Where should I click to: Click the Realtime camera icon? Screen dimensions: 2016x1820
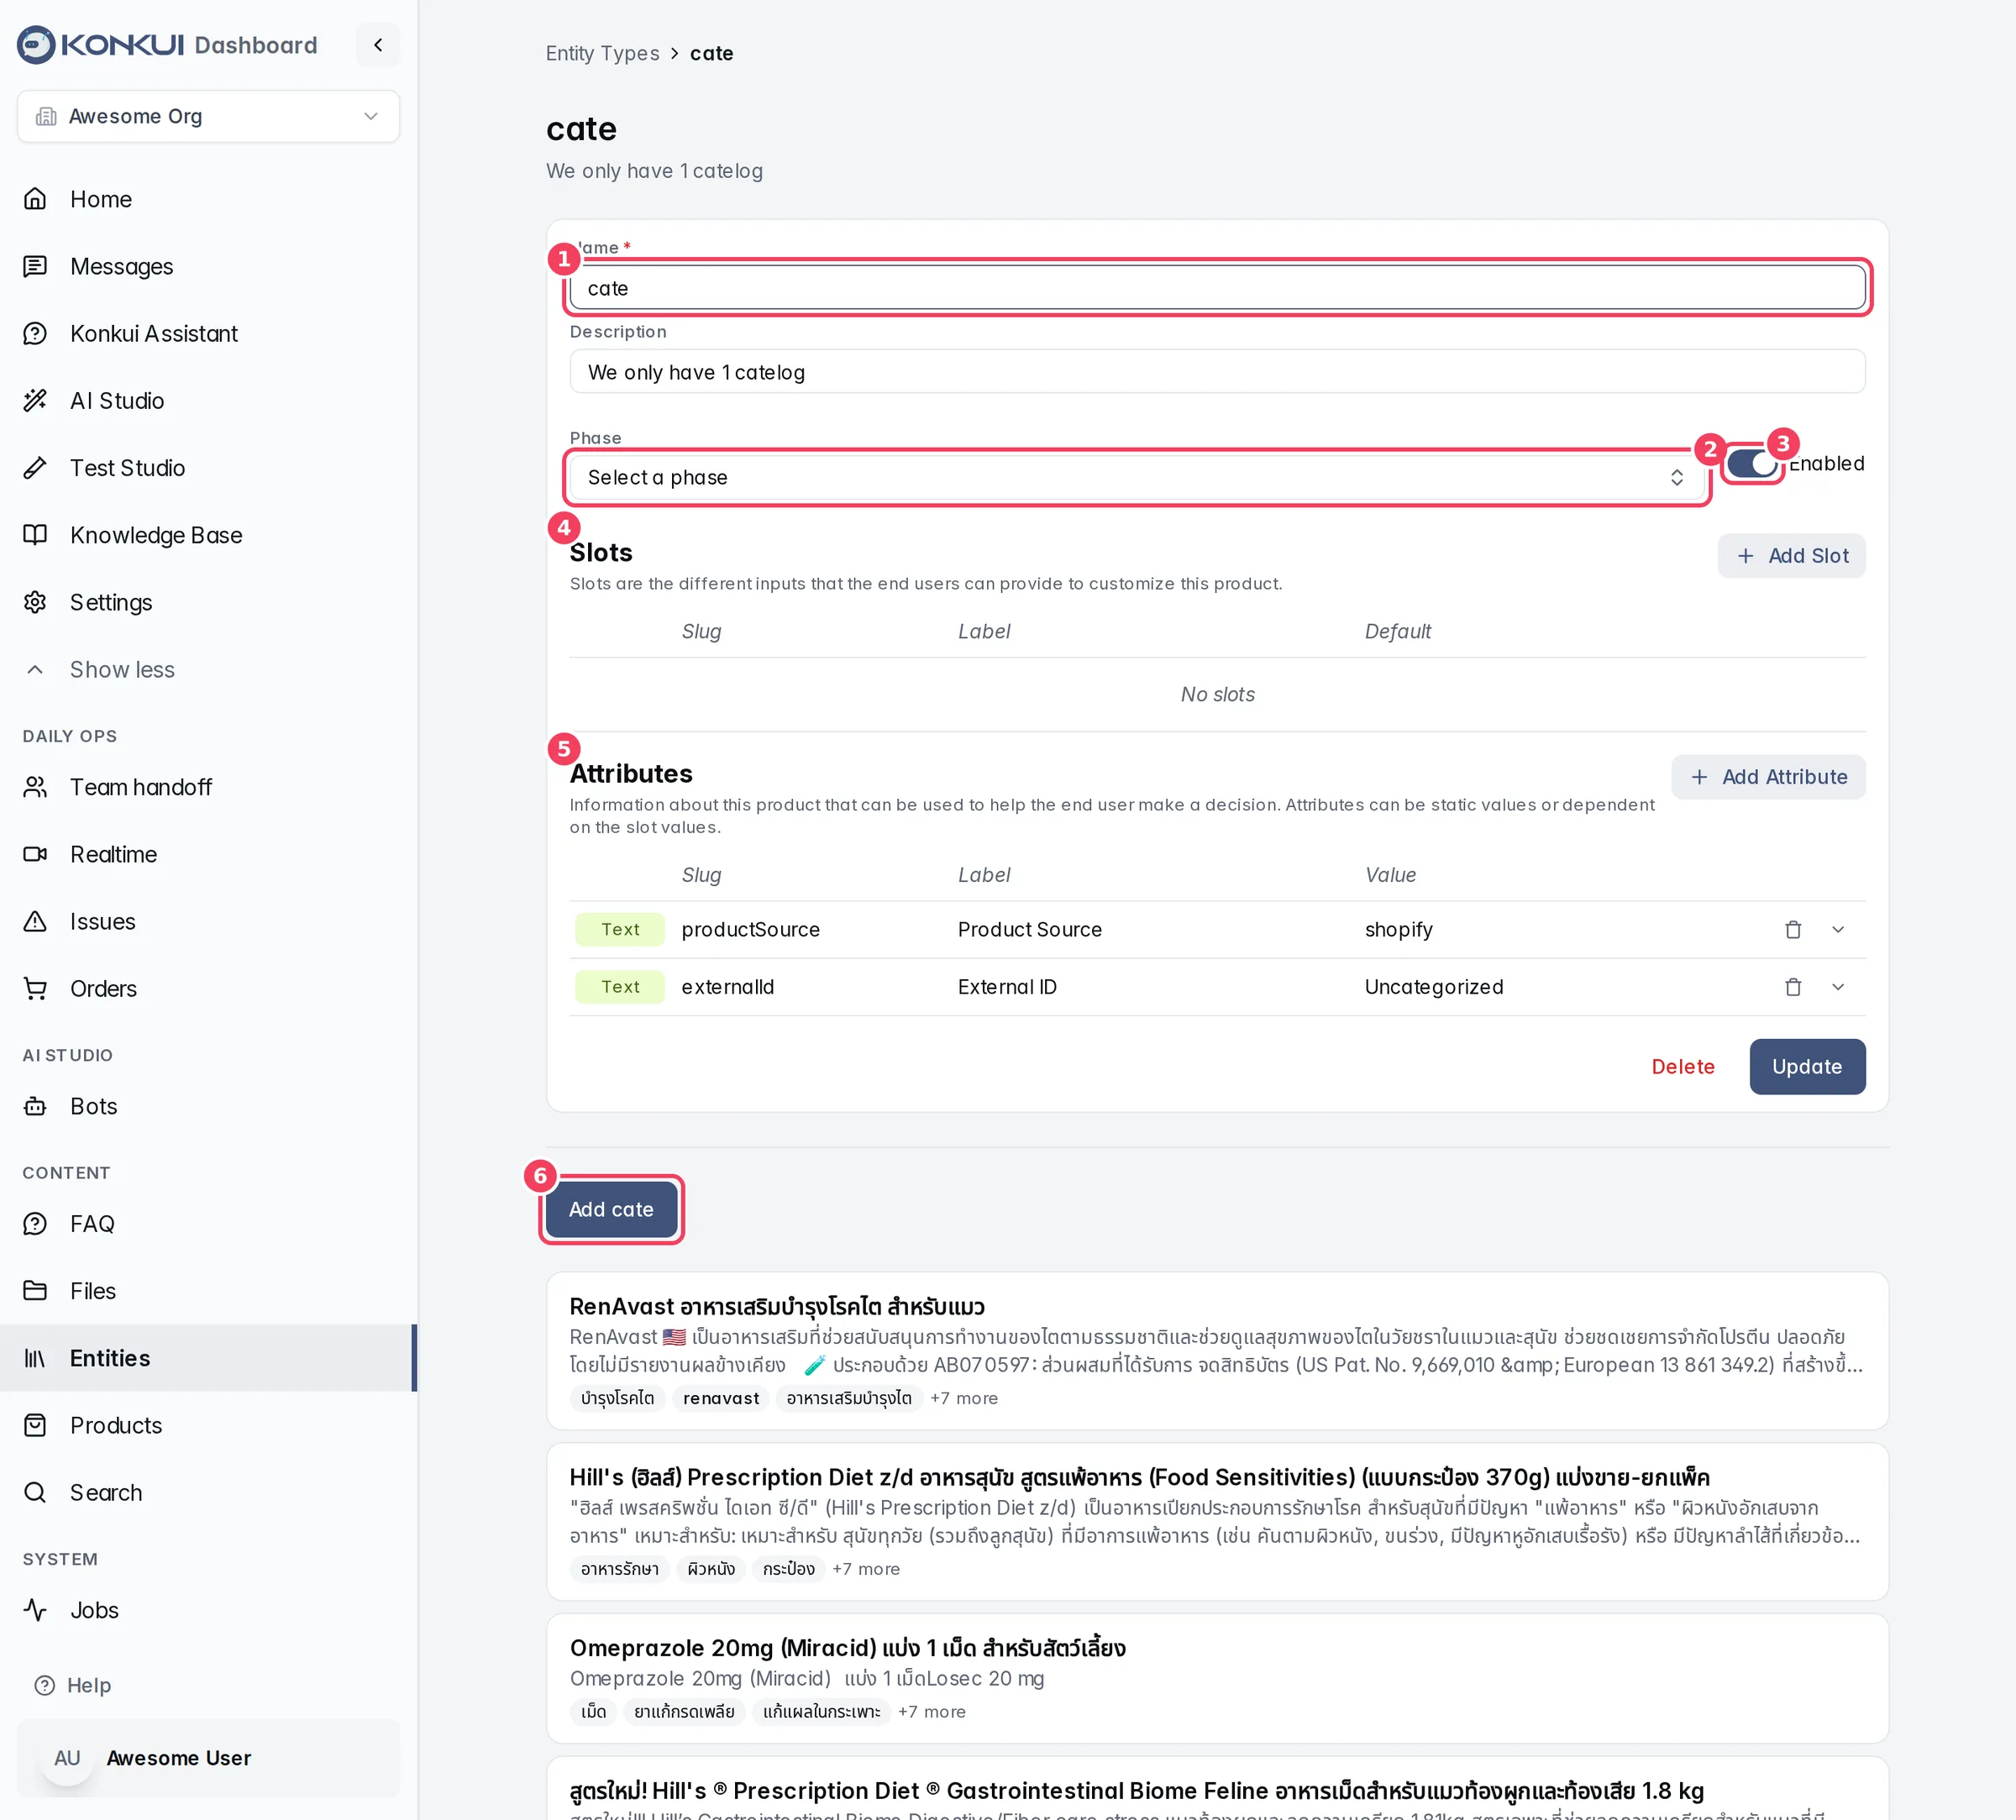click(35, 854)
